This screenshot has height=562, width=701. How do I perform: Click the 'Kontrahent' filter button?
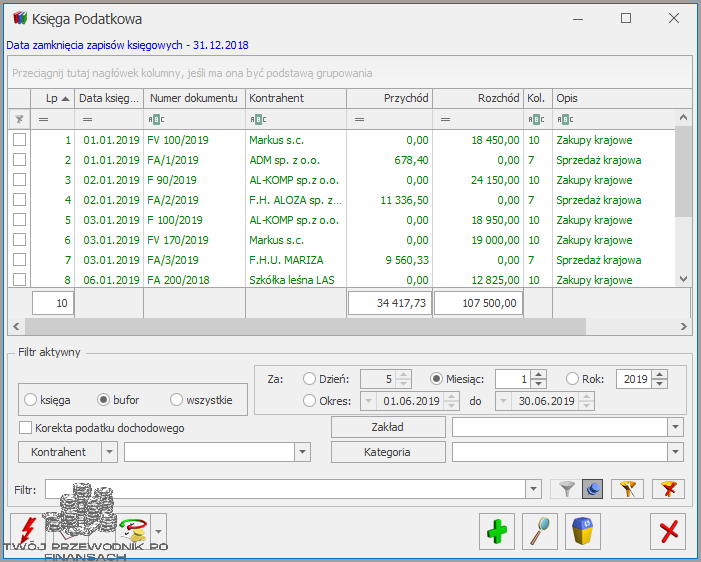click(58, 452)
